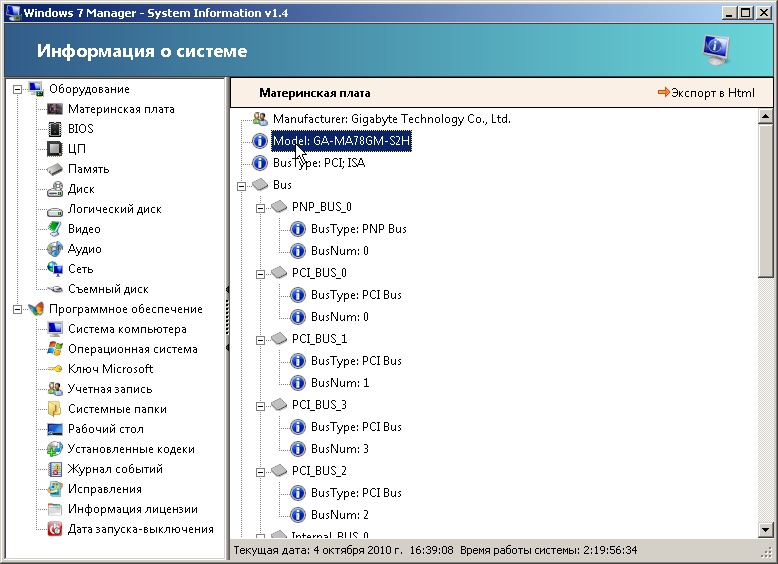Select the BusNum: 1 row
Image resolution: width=778 pixels, height=564 pixels.
pyautogui.click(x=340, y=383)
